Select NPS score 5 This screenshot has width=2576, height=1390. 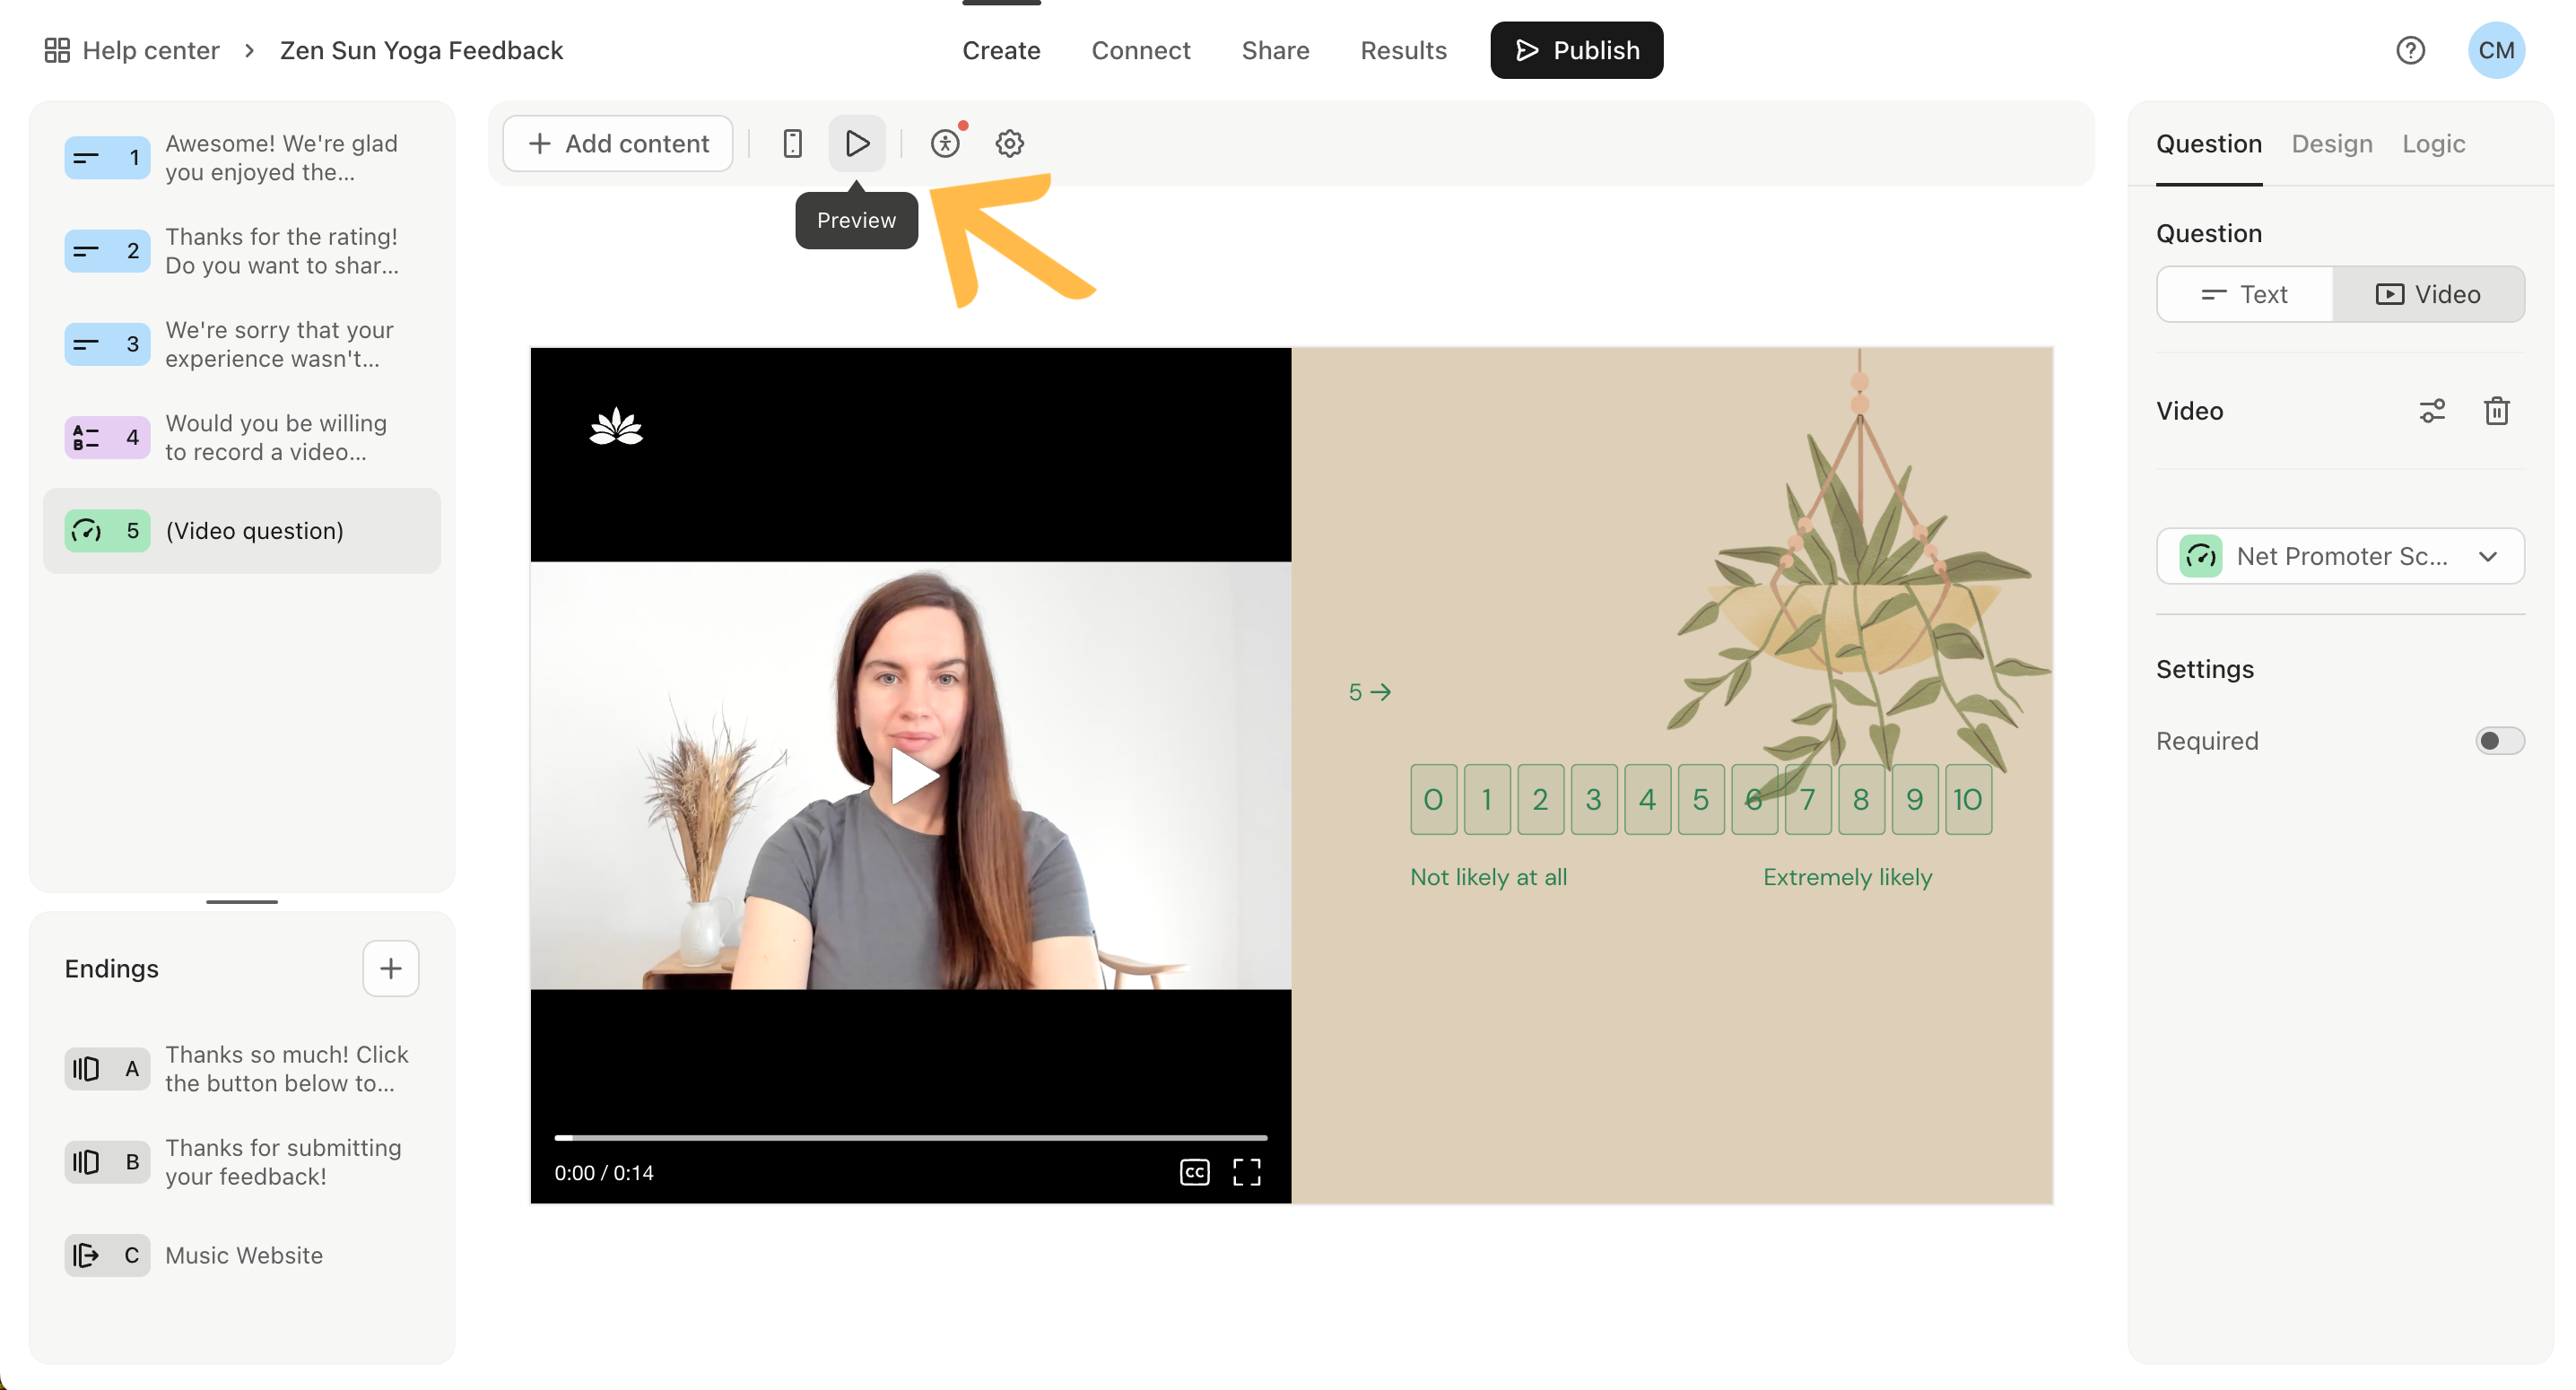pos(1701,799)
